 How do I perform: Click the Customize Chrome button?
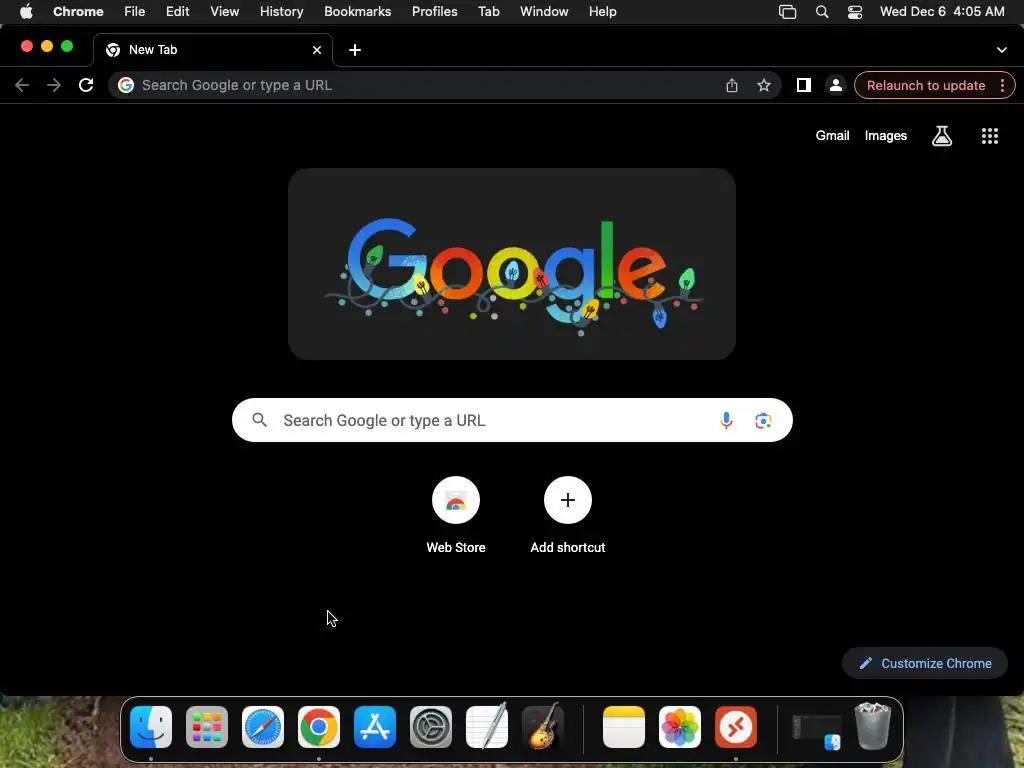click(x=925, y=664)
